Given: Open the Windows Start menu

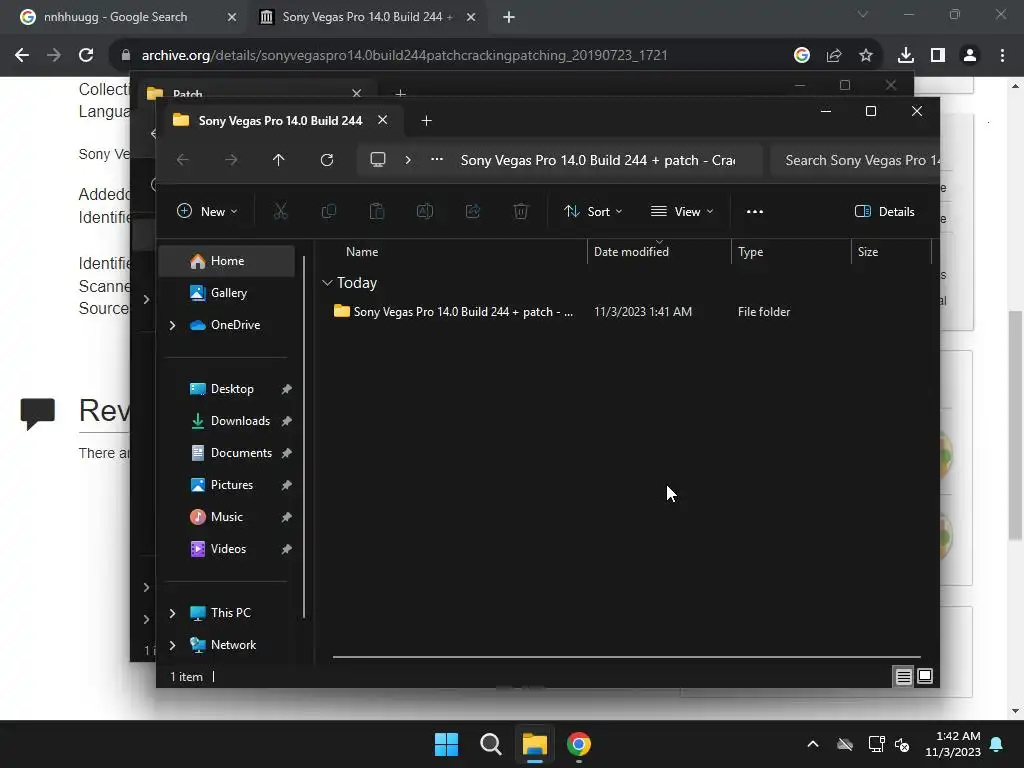Looking at the screenshot, I should coord(447,744).
